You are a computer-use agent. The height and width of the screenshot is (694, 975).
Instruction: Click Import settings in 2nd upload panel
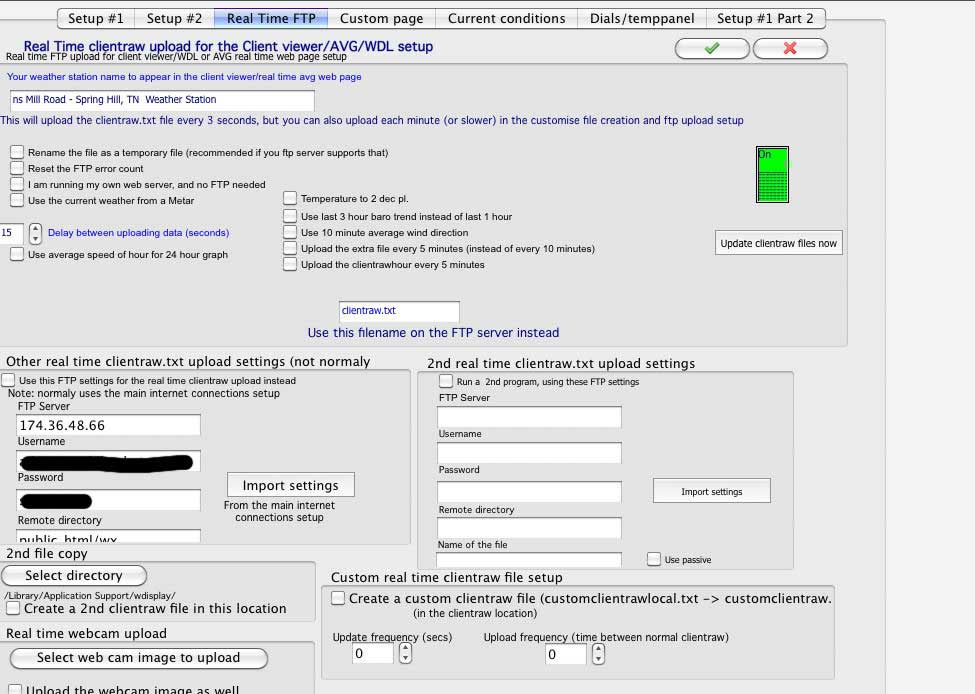tap(711, 491)
